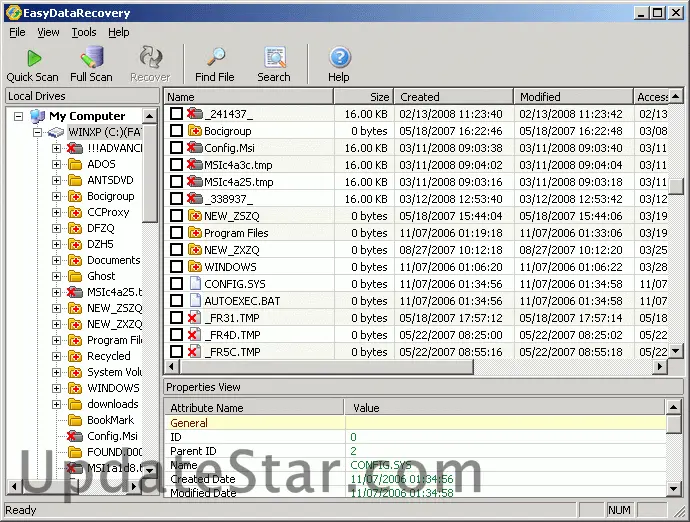Viewport: 690px width, 522px height.
Task: Check the WINDOWS row checkbox
Action: coord(176,266)
